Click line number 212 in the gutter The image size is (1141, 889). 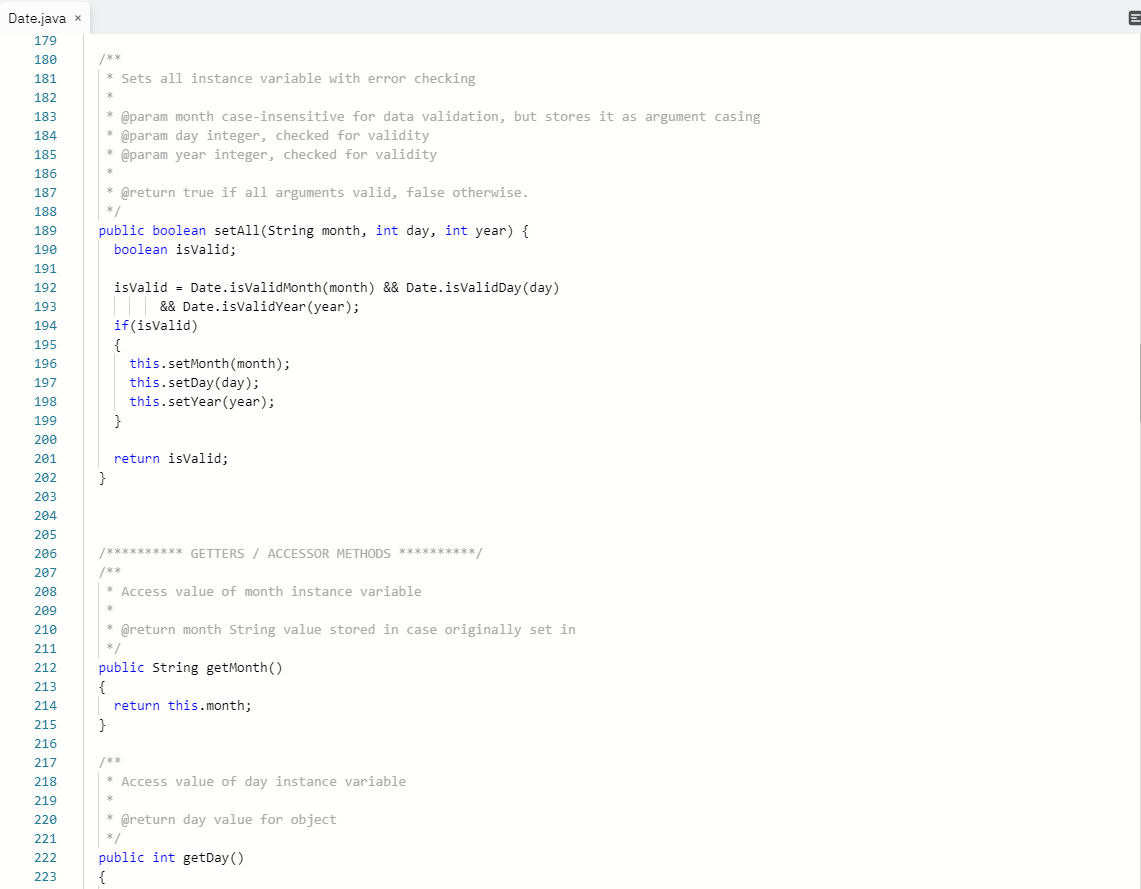point(45,667)
